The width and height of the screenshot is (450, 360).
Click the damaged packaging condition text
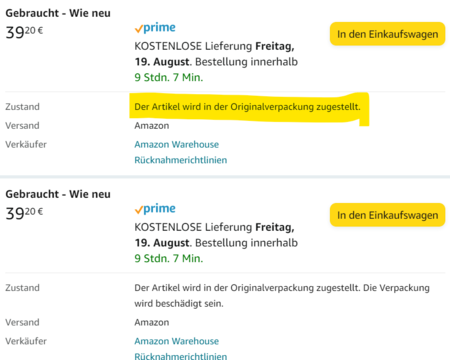coord(282,296)
